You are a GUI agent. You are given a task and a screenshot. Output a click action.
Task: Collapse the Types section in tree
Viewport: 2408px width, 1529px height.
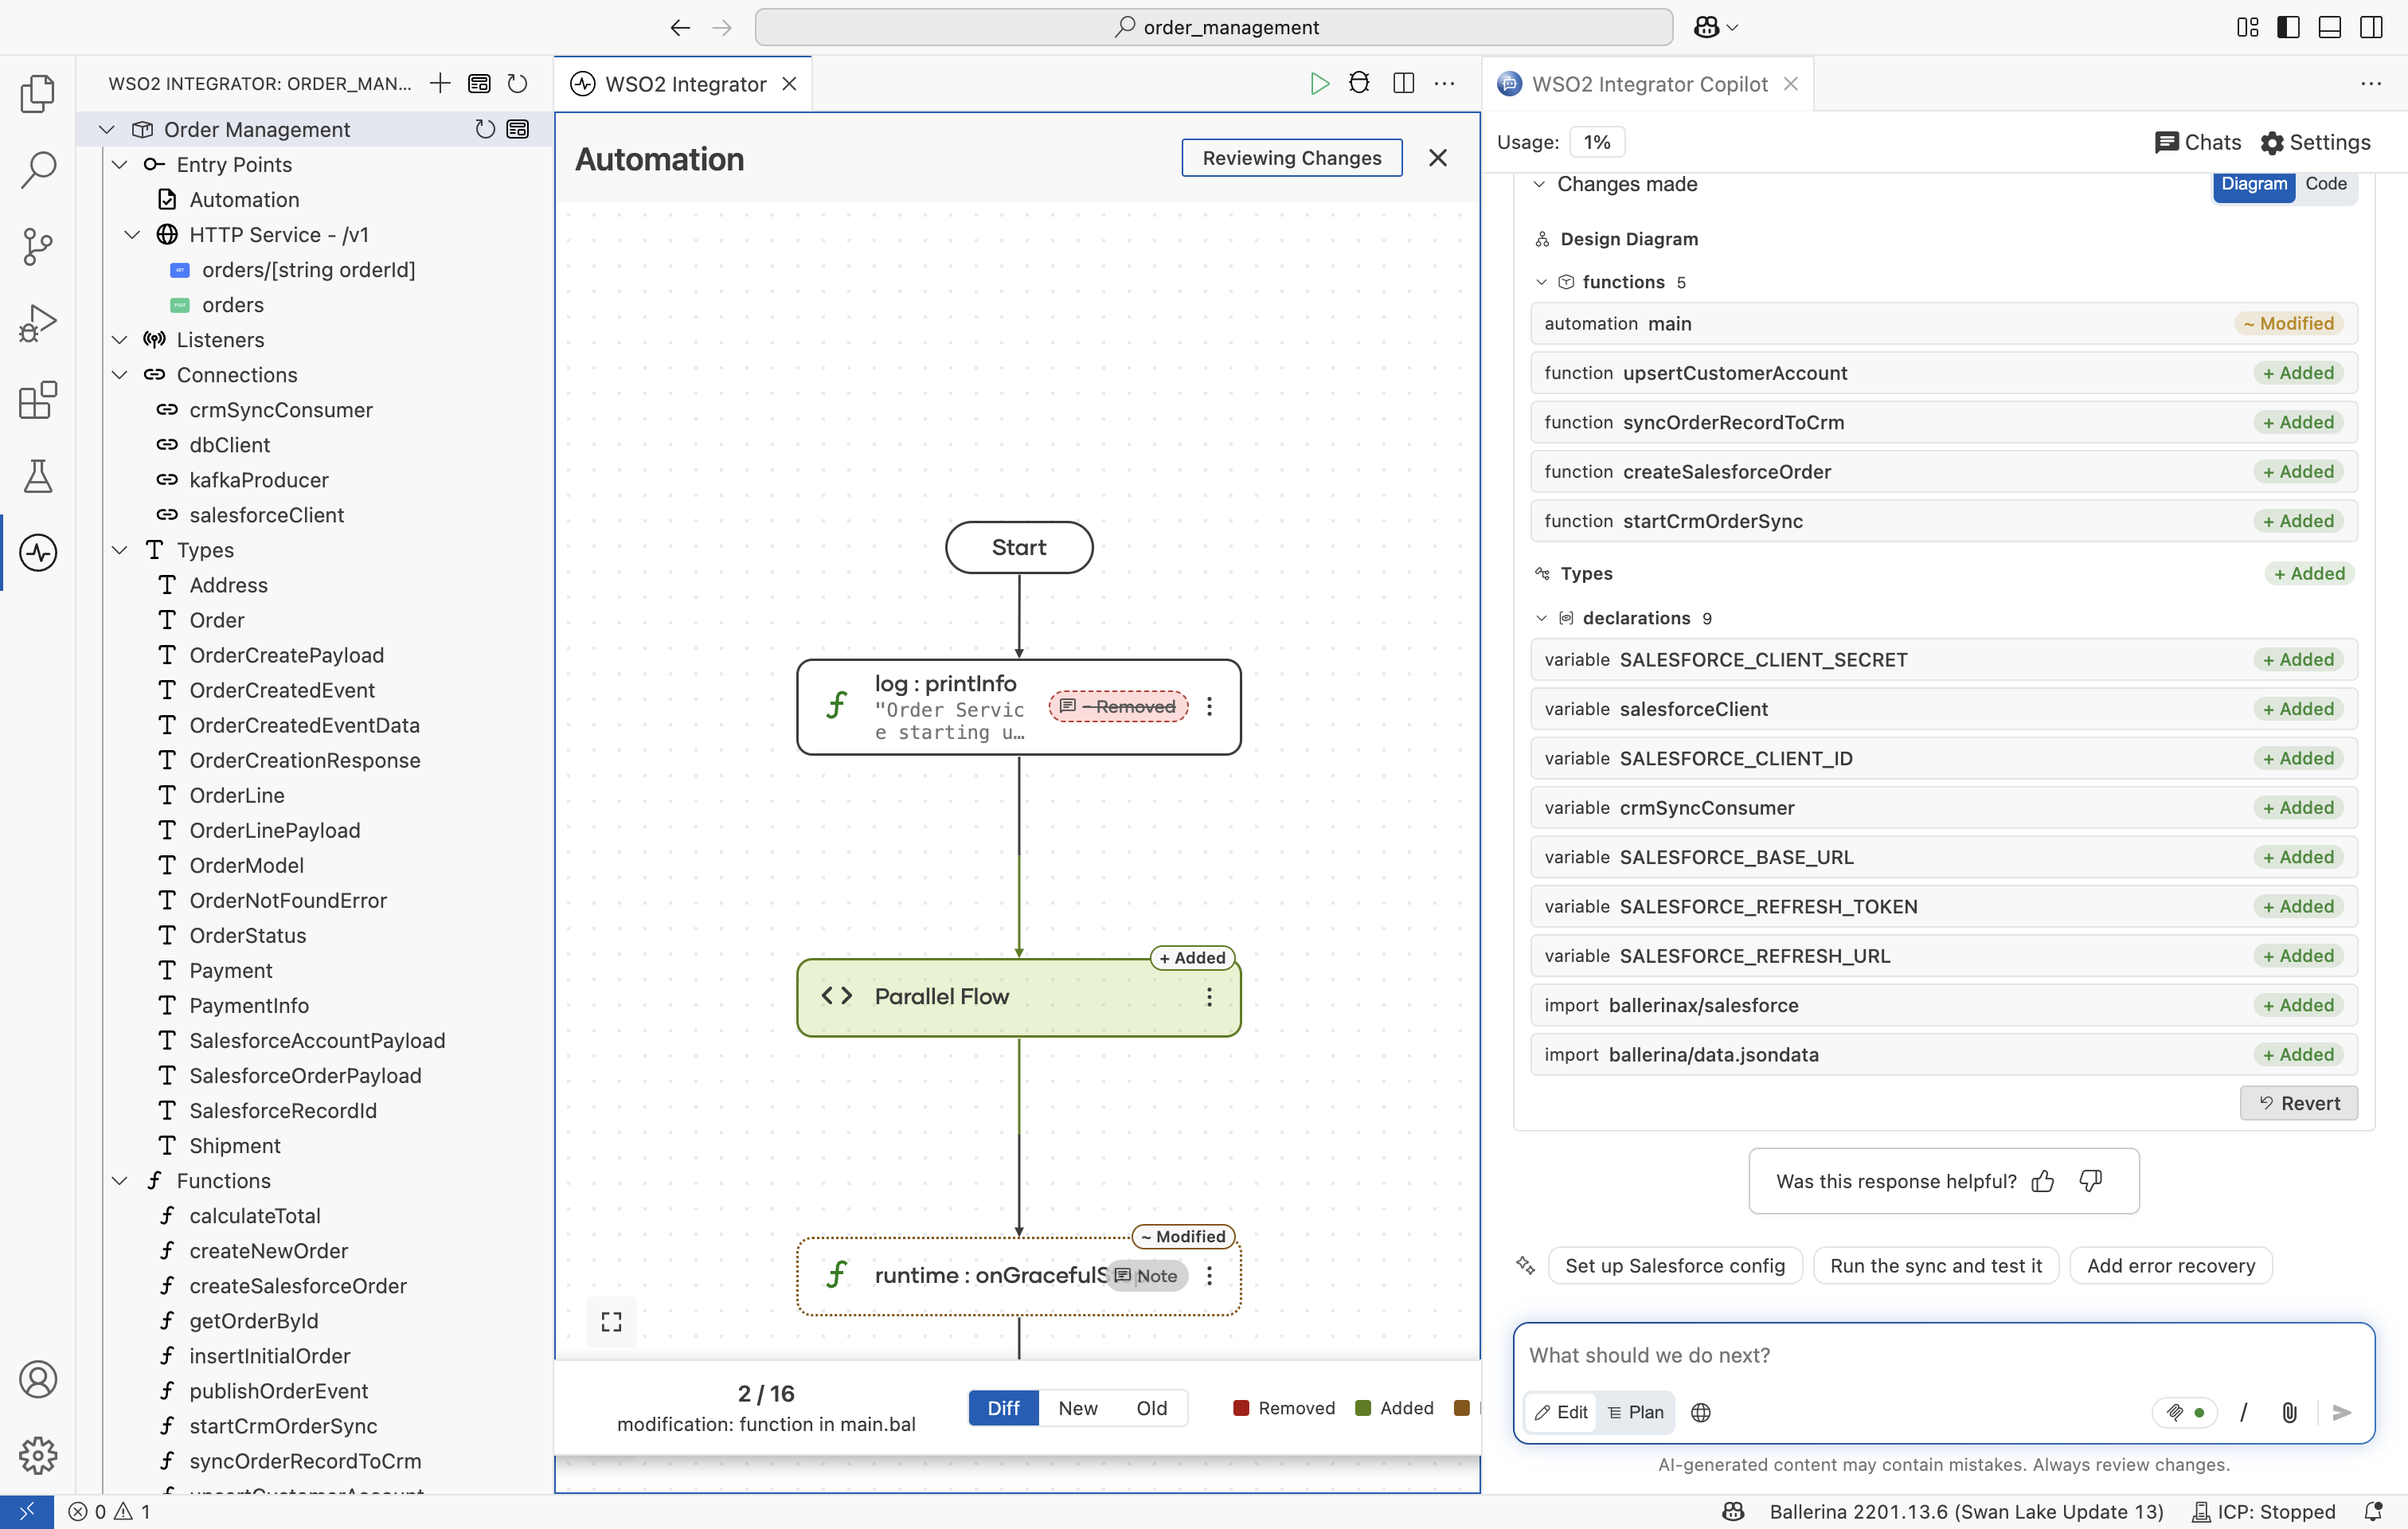pyautogui.click(x=119, y=549)
